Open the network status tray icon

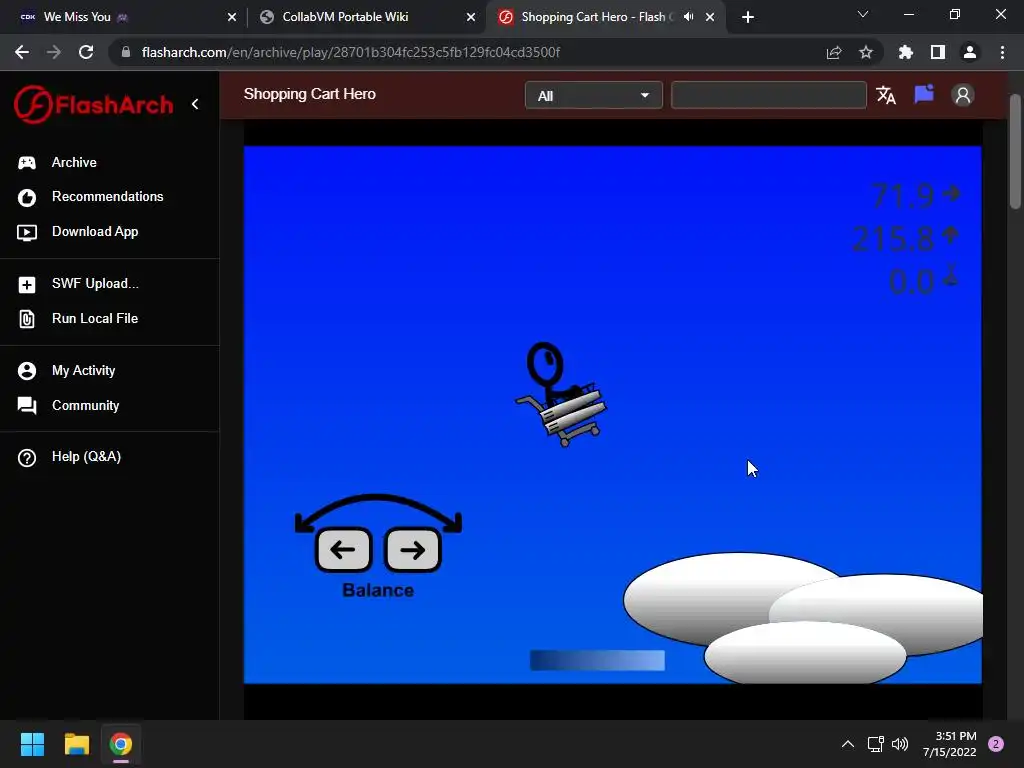coord(875,744)
